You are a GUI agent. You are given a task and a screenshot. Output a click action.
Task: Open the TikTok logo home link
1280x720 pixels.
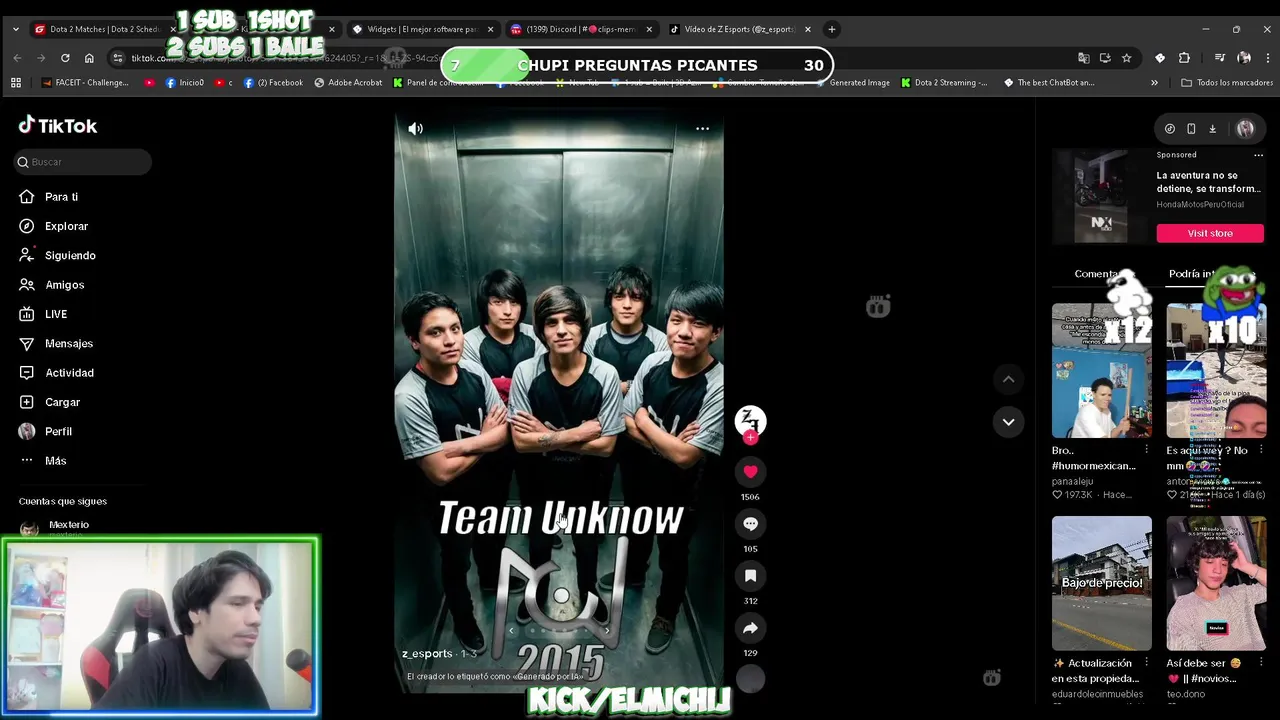click(58, 126)
